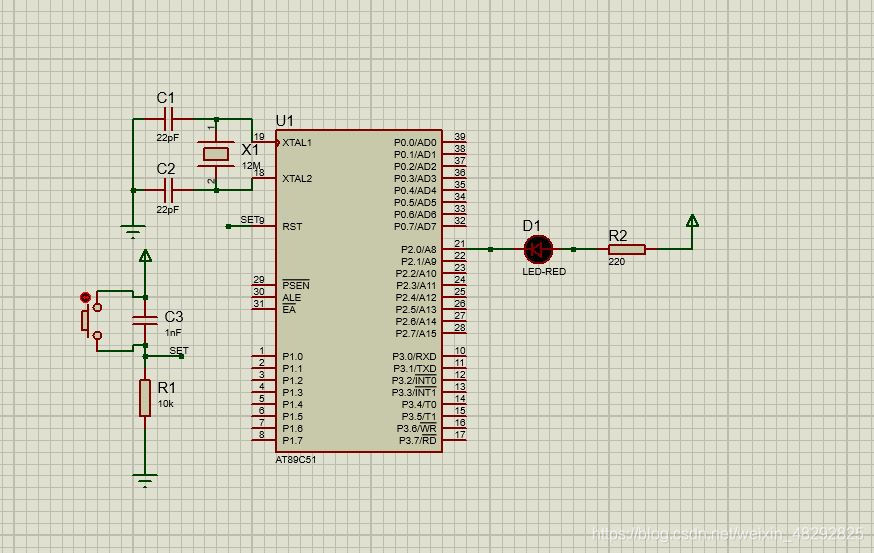Select the 'C1' reference label
Viewport: 874px width, 553px height.
click(166, 98)
